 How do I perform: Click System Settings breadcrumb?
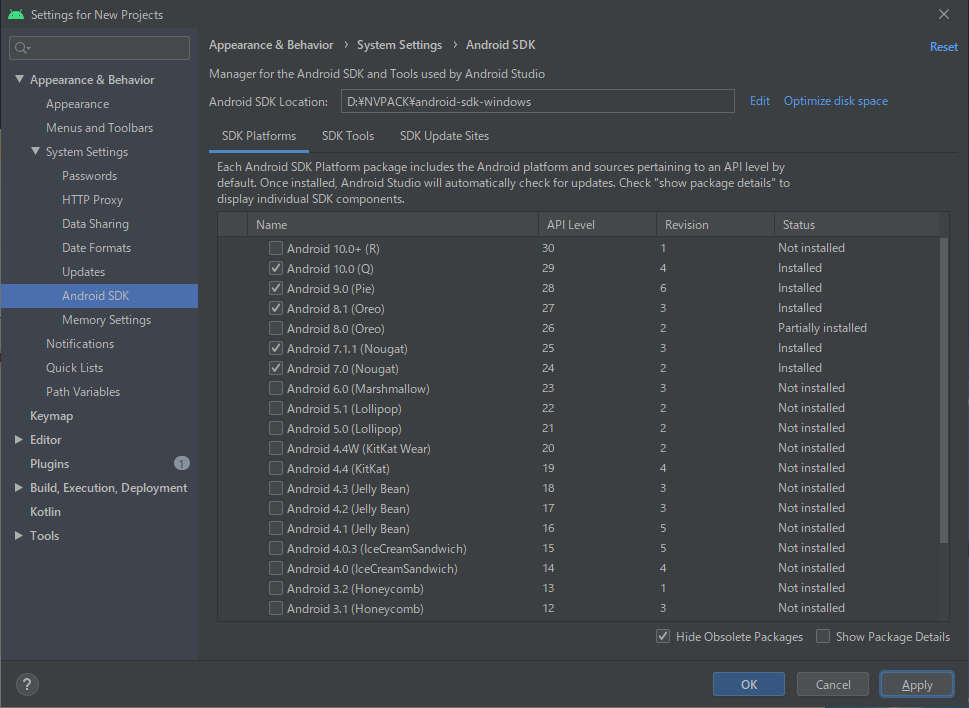coord(400,45)
